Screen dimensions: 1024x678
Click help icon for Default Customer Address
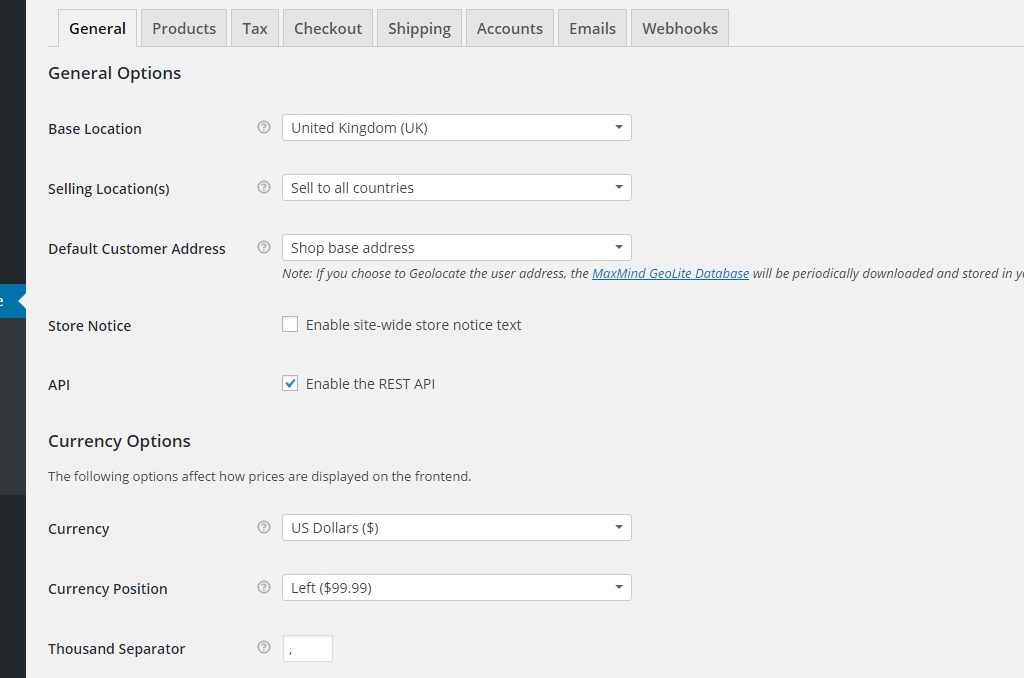[264, 247]
